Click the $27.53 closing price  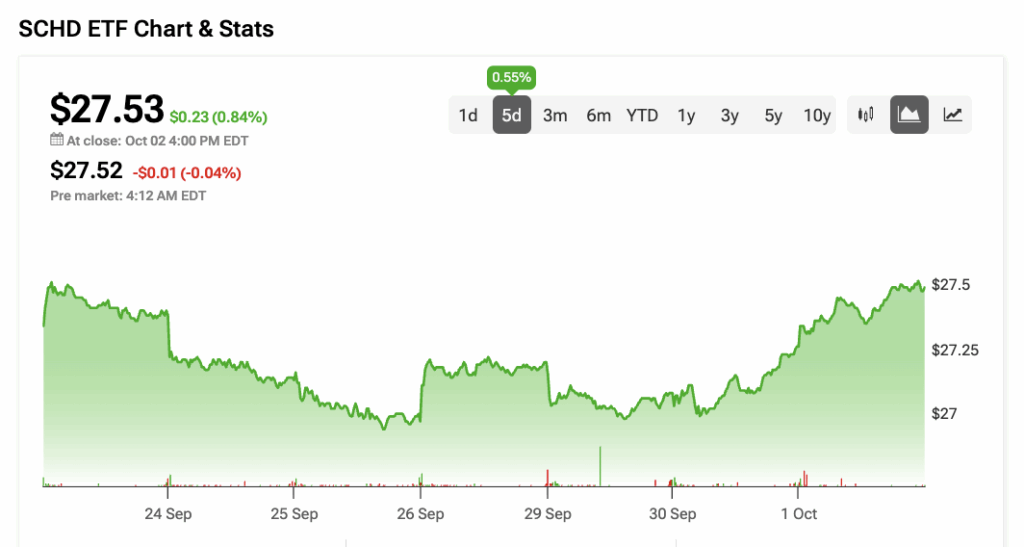[x=107, y=109]
